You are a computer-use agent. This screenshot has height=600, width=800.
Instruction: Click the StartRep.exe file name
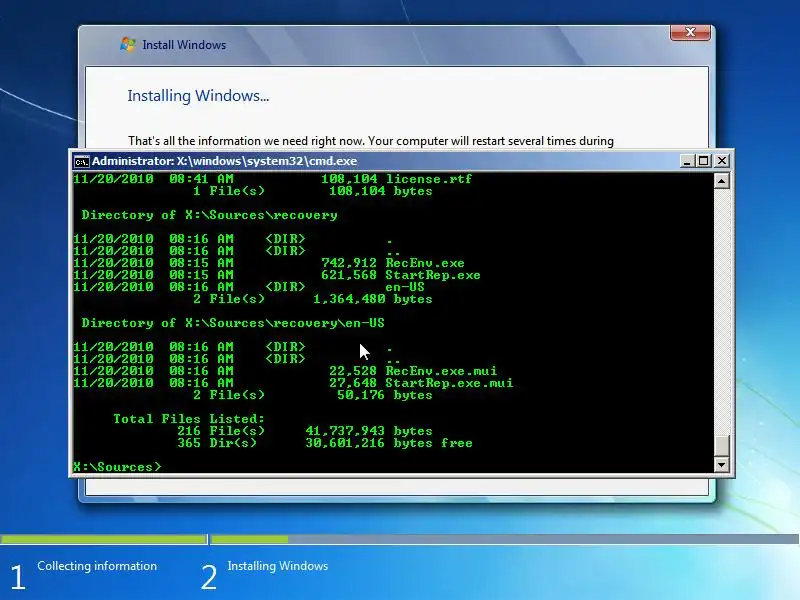point(433,275)
